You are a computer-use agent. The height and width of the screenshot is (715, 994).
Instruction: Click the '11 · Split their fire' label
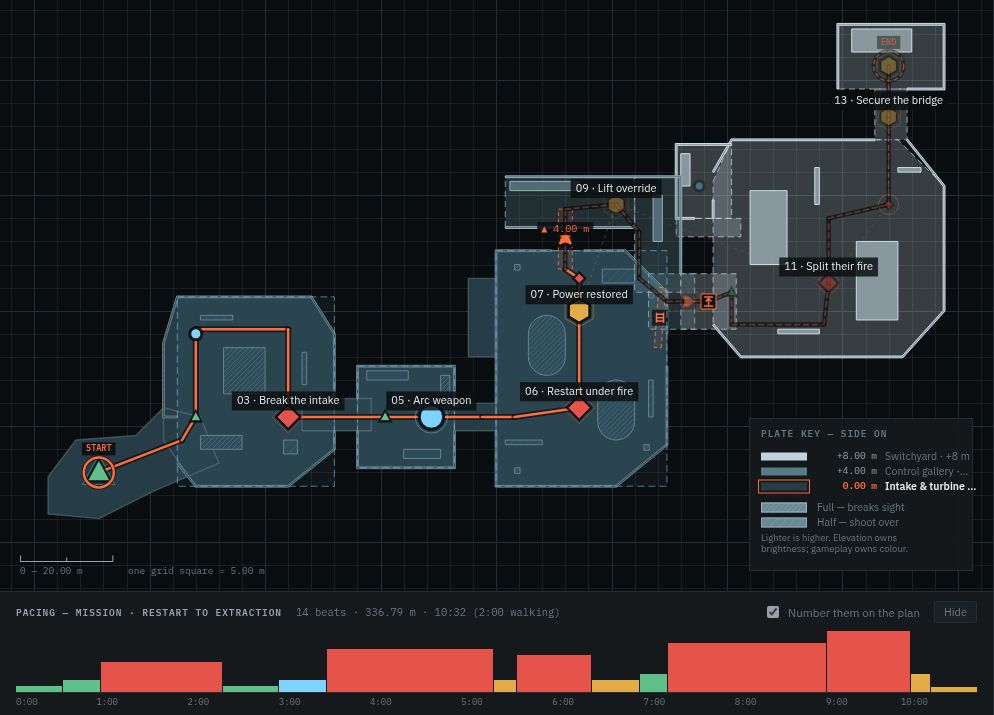pyautogui.click(x=829, y=266)
